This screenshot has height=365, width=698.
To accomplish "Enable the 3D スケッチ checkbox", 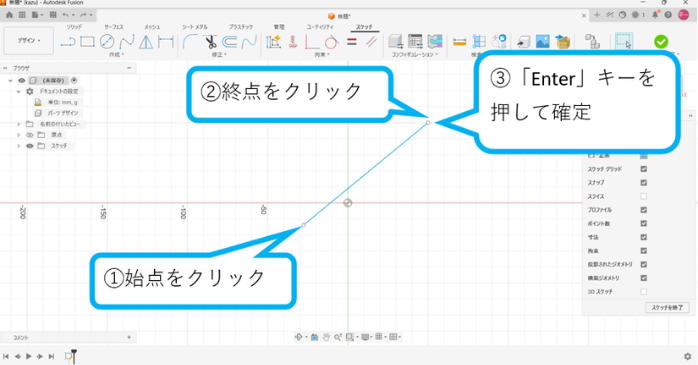I will coord(644,292).
